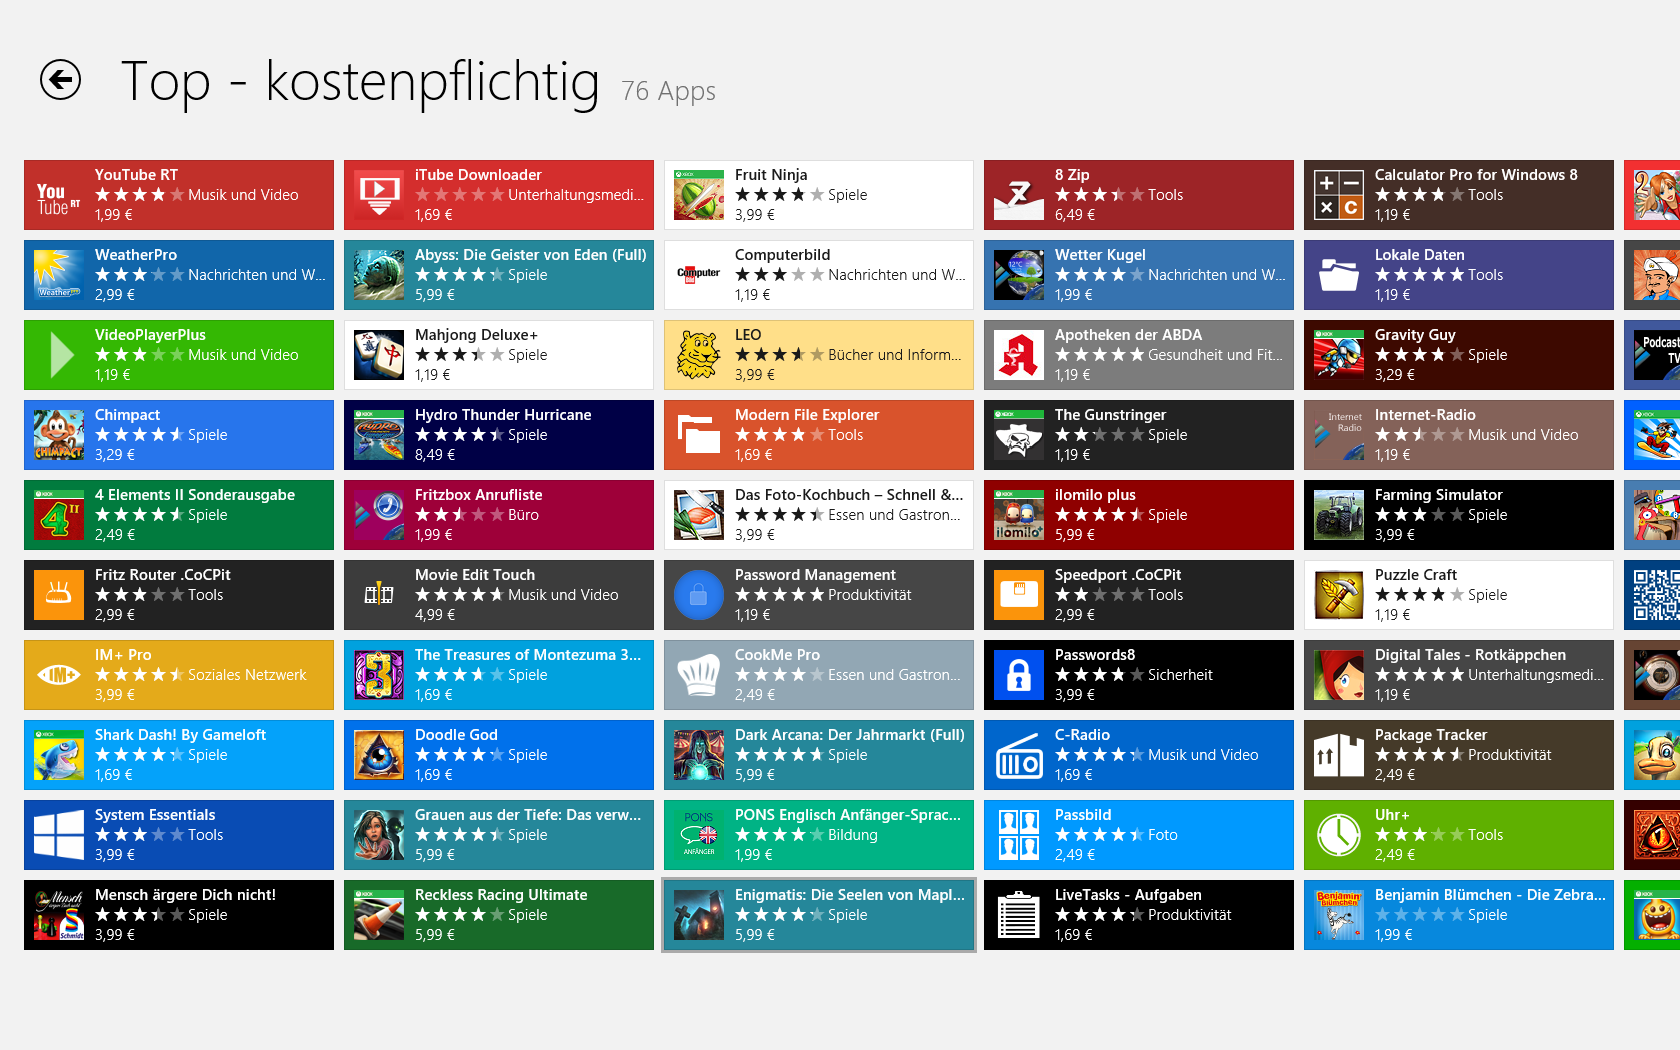Open the 8 Zip app icon
This screenshot has height=1050, width=1680.
1019,195
